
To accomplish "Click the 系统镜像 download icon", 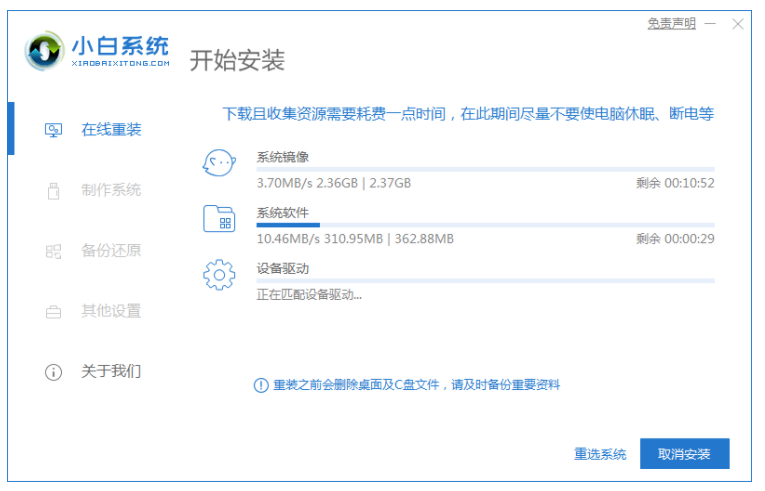I will coord(219,162).
